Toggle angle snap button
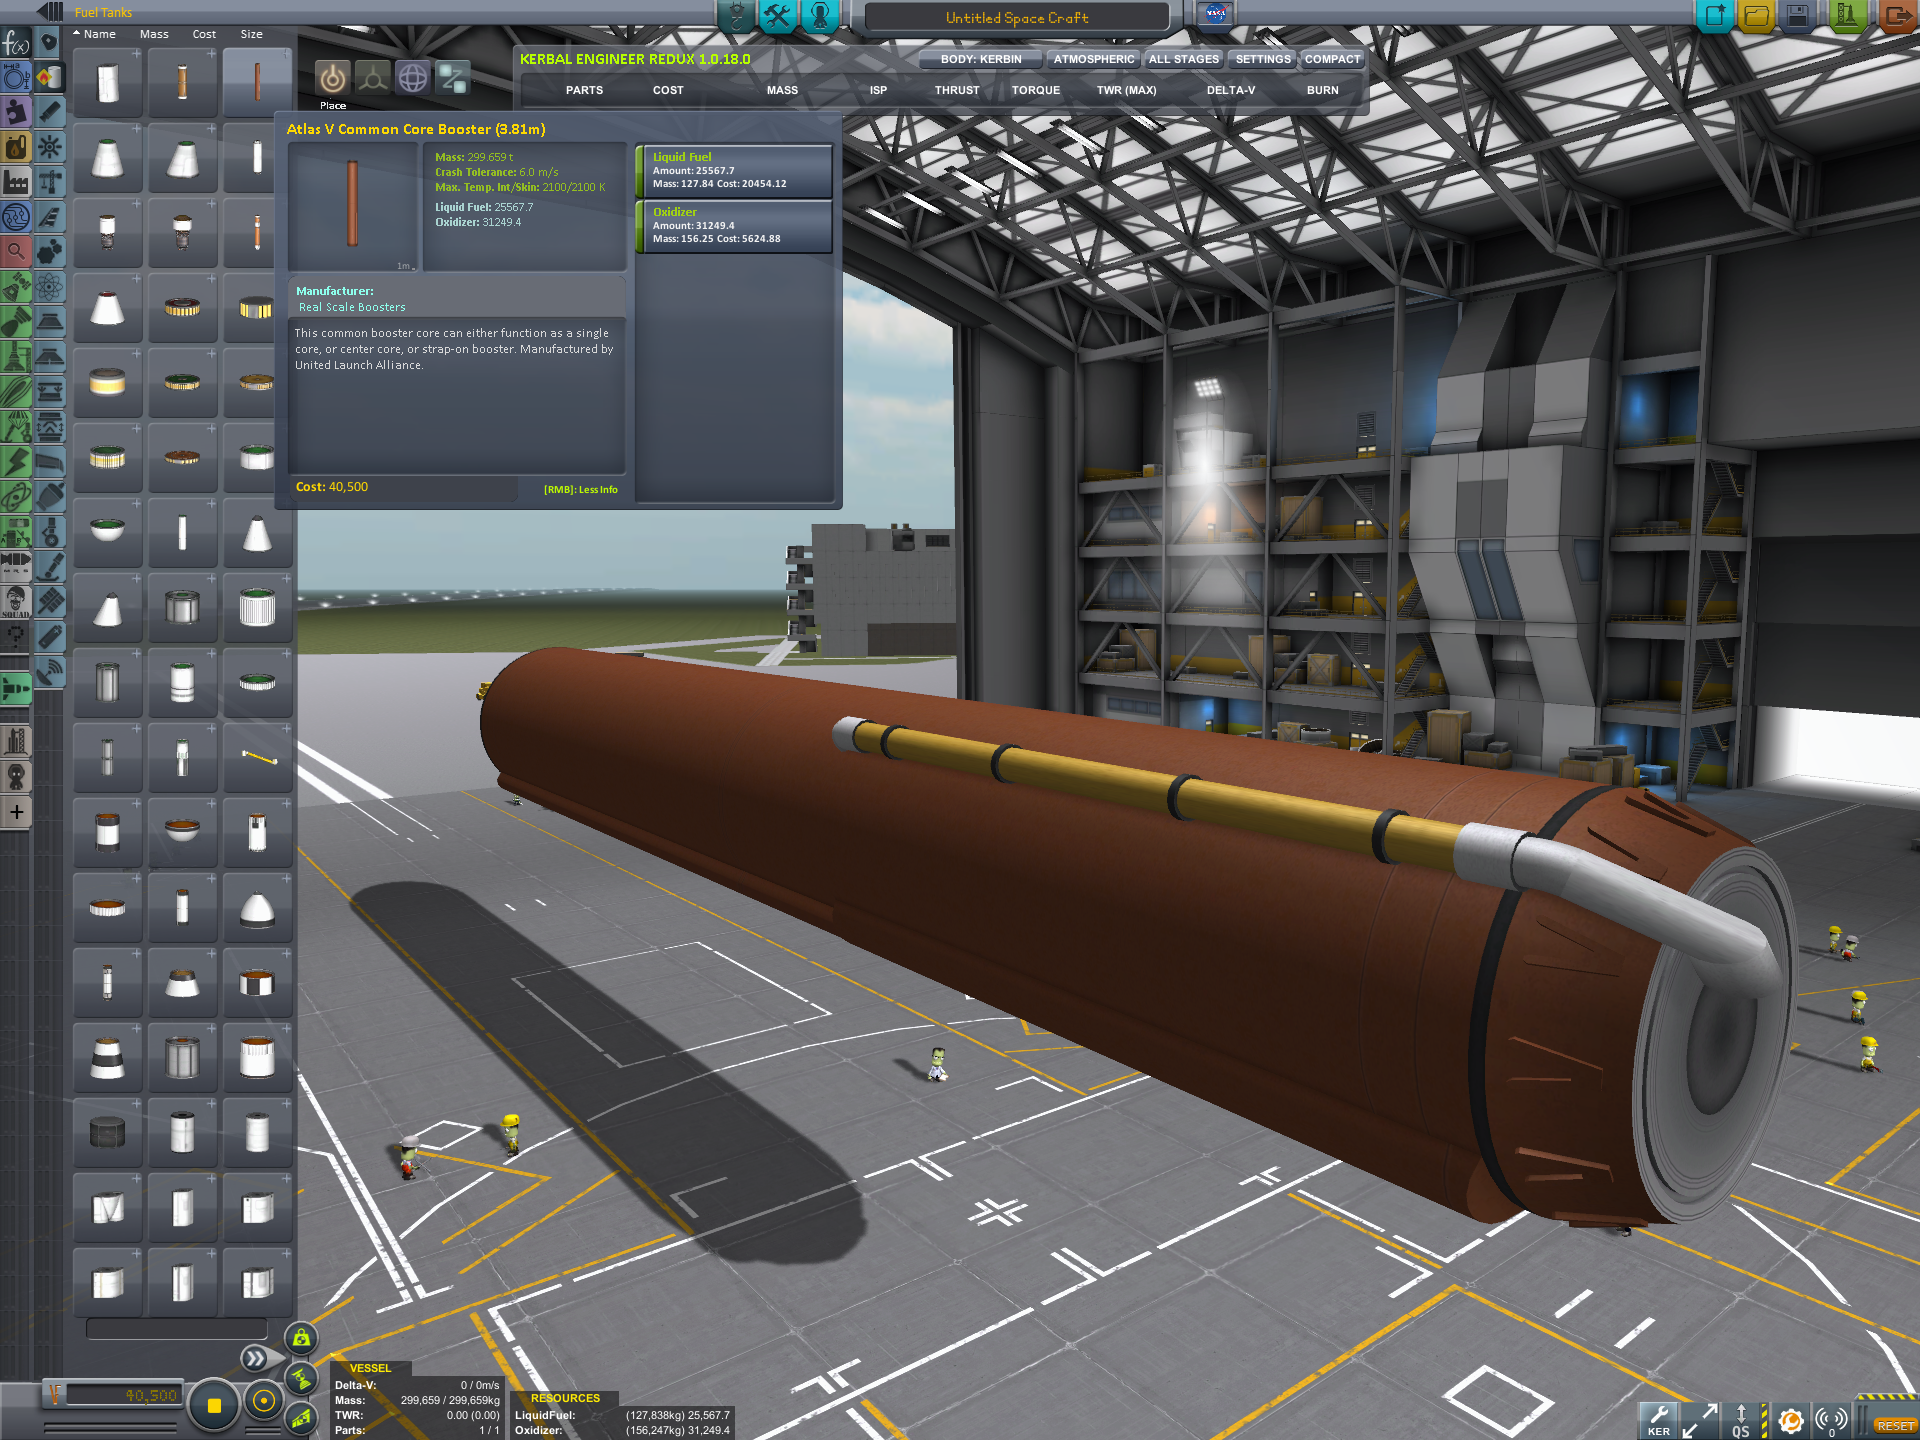Viewport: 1920px width, 1440px height. click(x=264, y=1401)
